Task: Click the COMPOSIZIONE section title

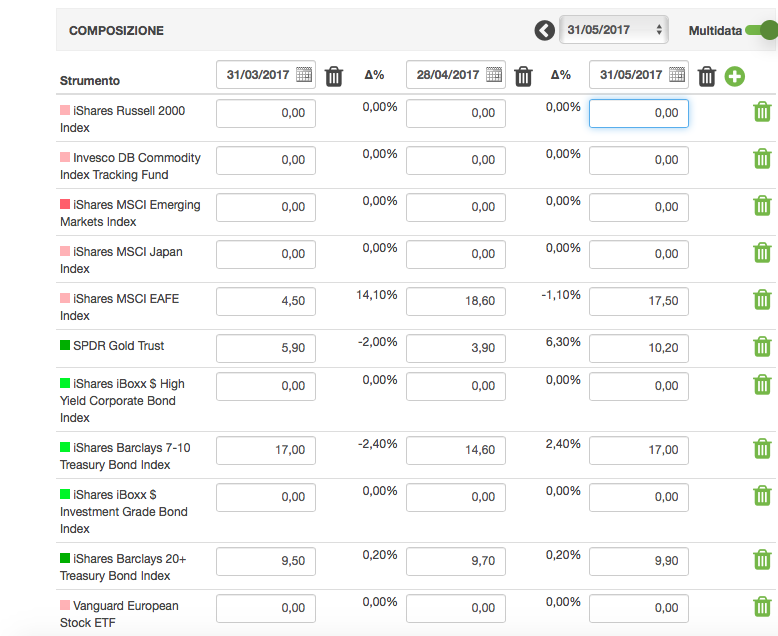Action: tap(116, 31)
